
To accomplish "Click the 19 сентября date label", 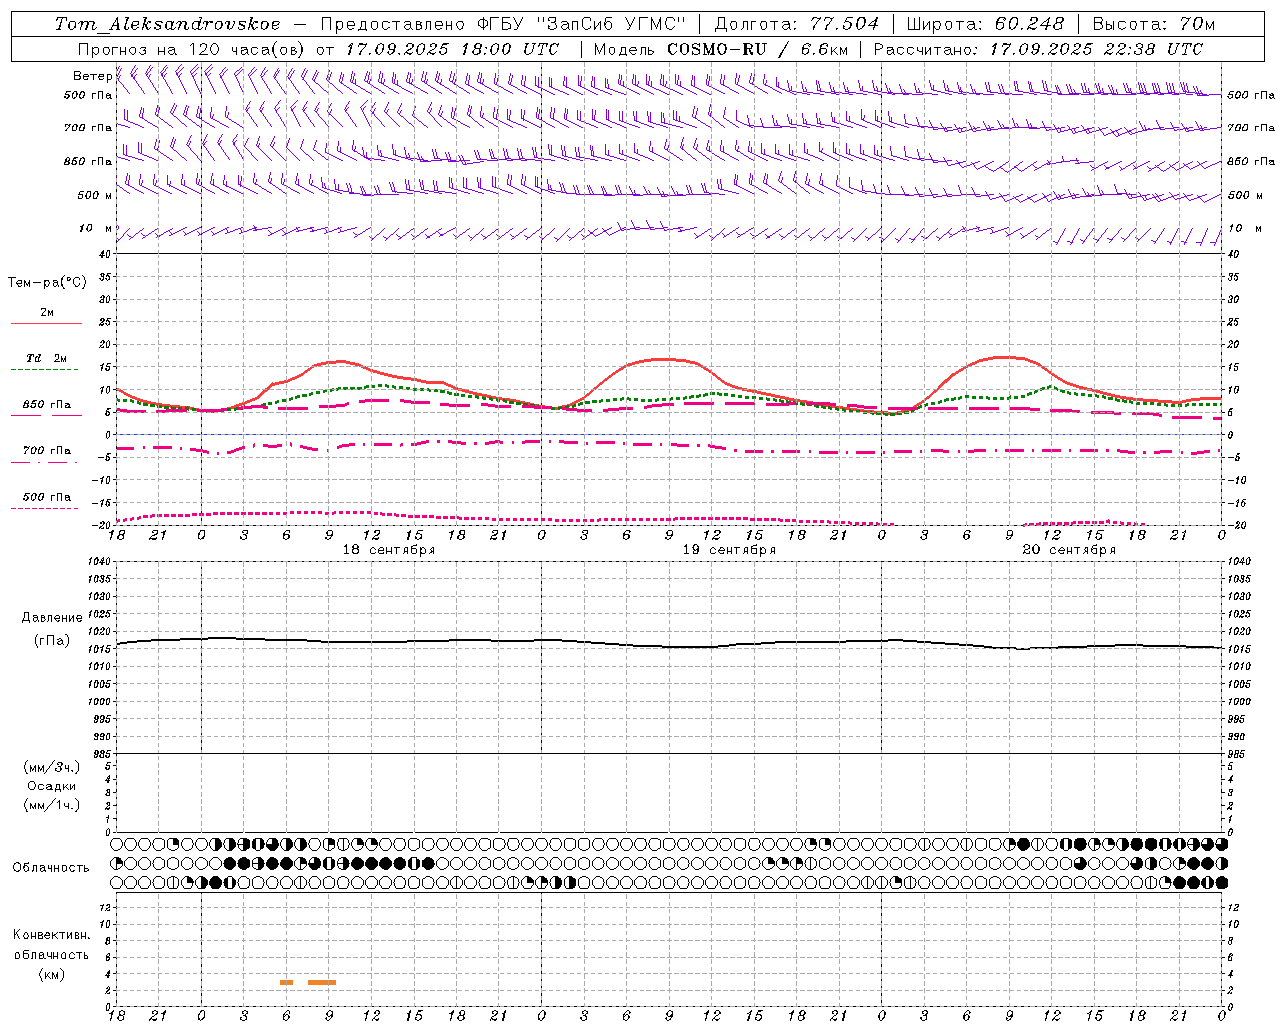I will [x=729, y=550].
